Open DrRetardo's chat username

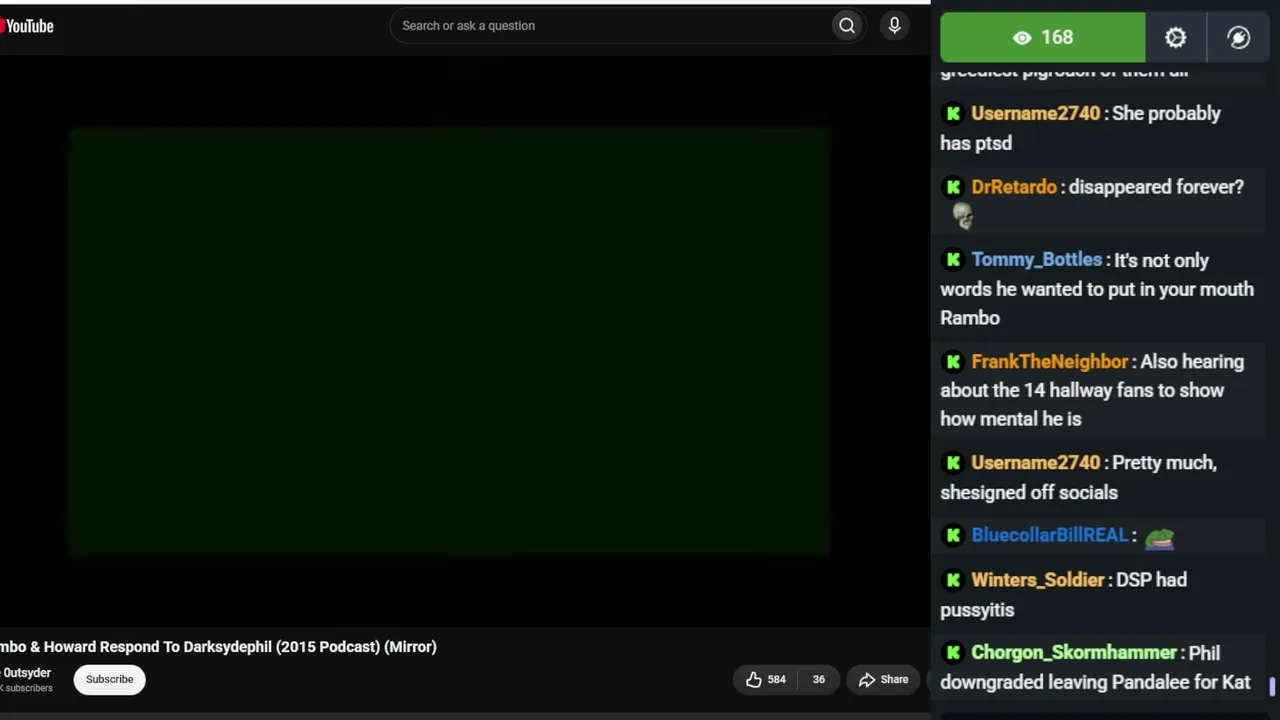[x=1013, y=187]
